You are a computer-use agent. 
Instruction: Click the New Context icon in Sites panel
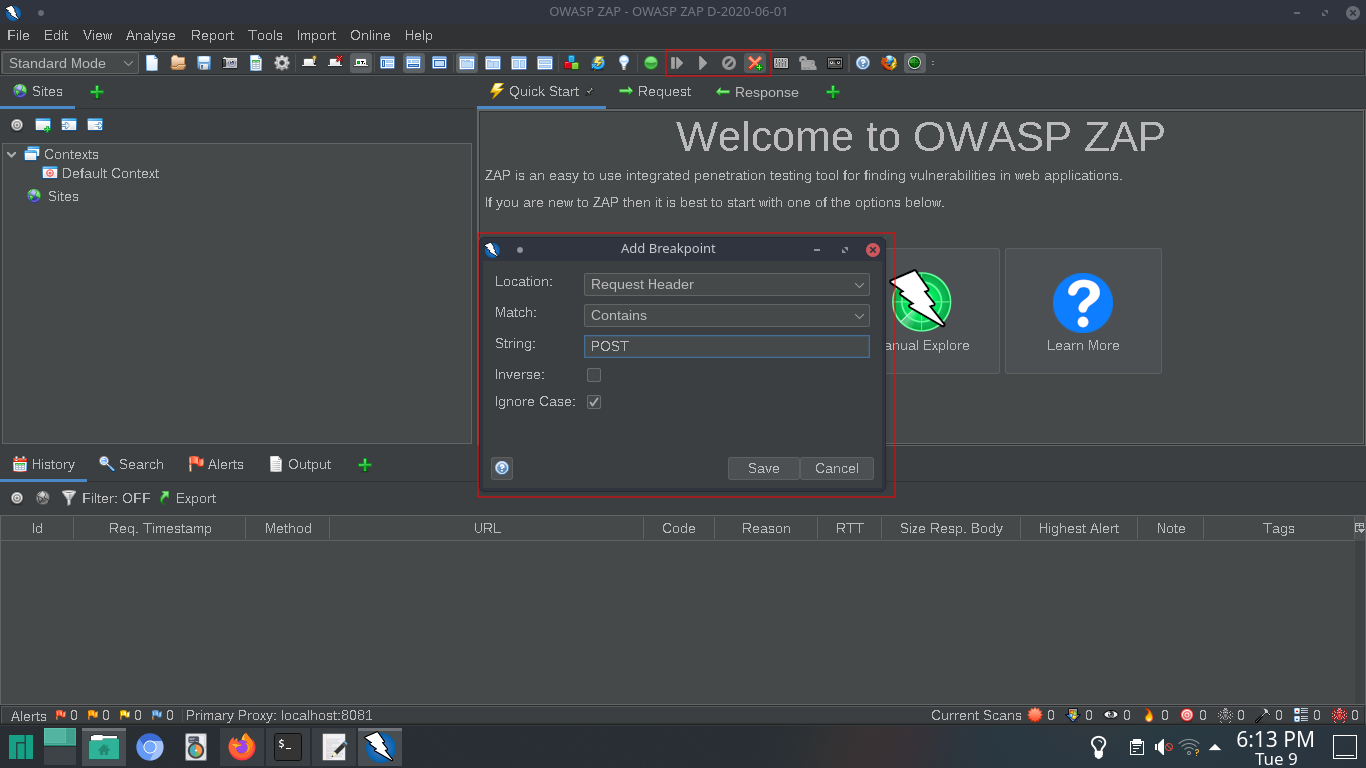pos(43,125)
